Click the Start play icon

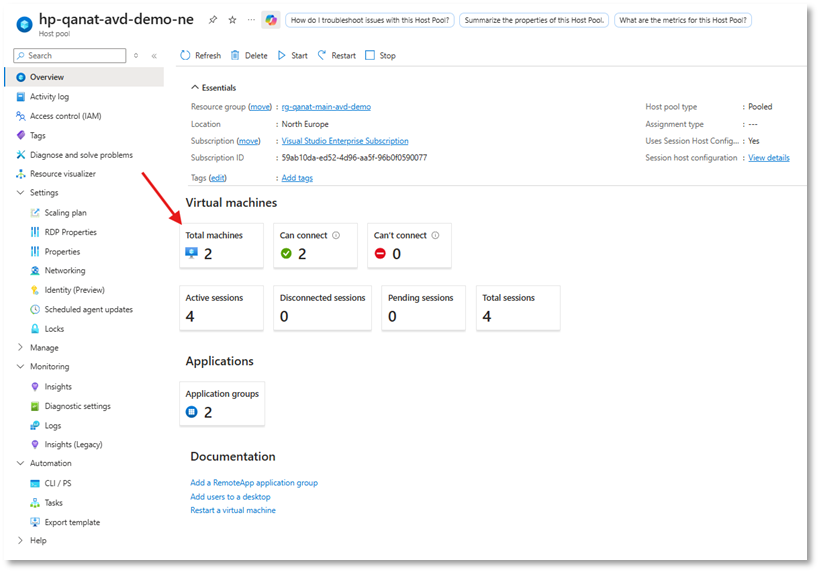[281, 55]
